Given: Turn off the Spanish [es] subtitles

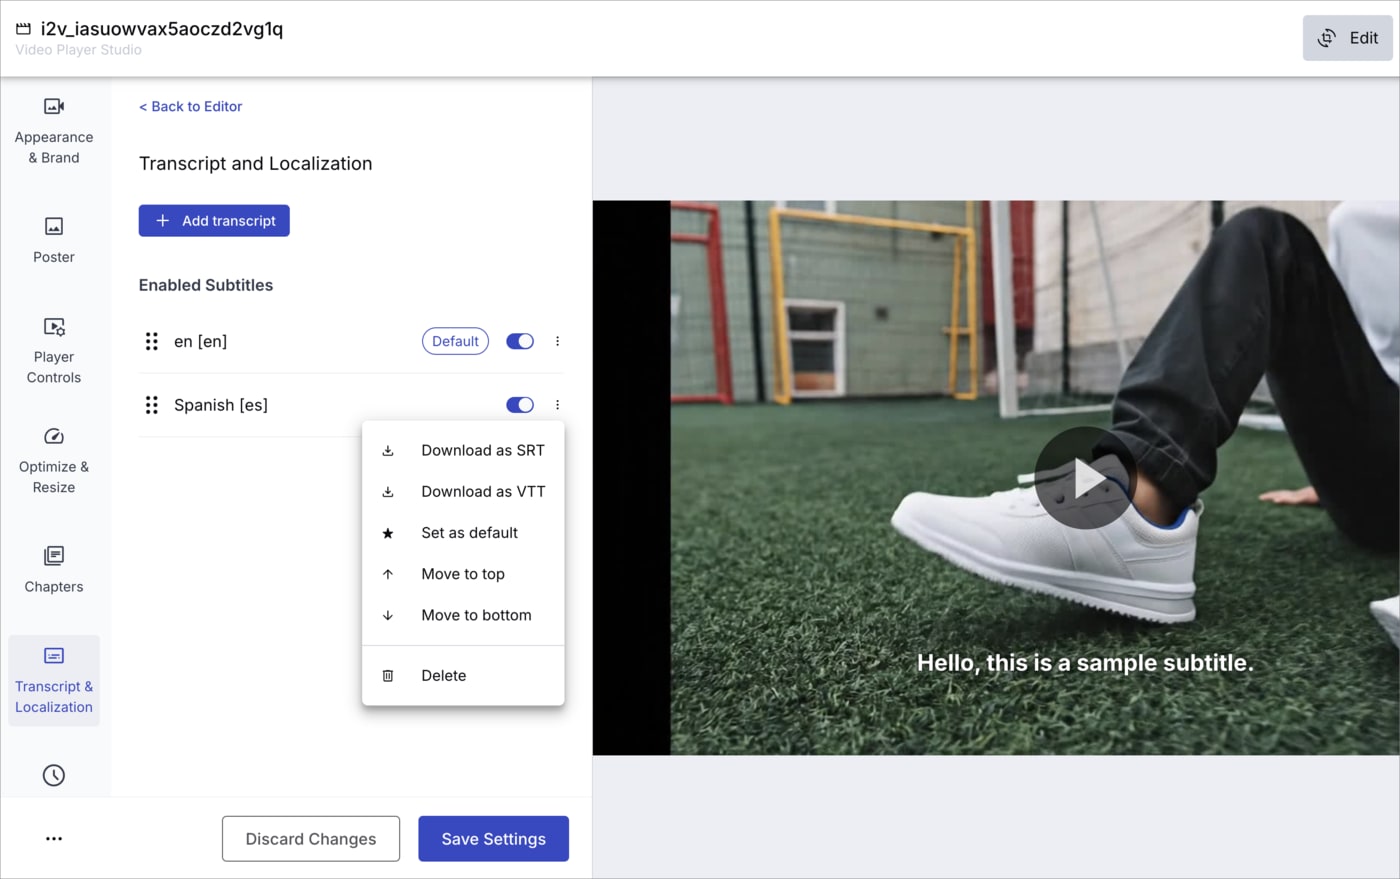Looking at the screenshot, I should pos(519,405).
